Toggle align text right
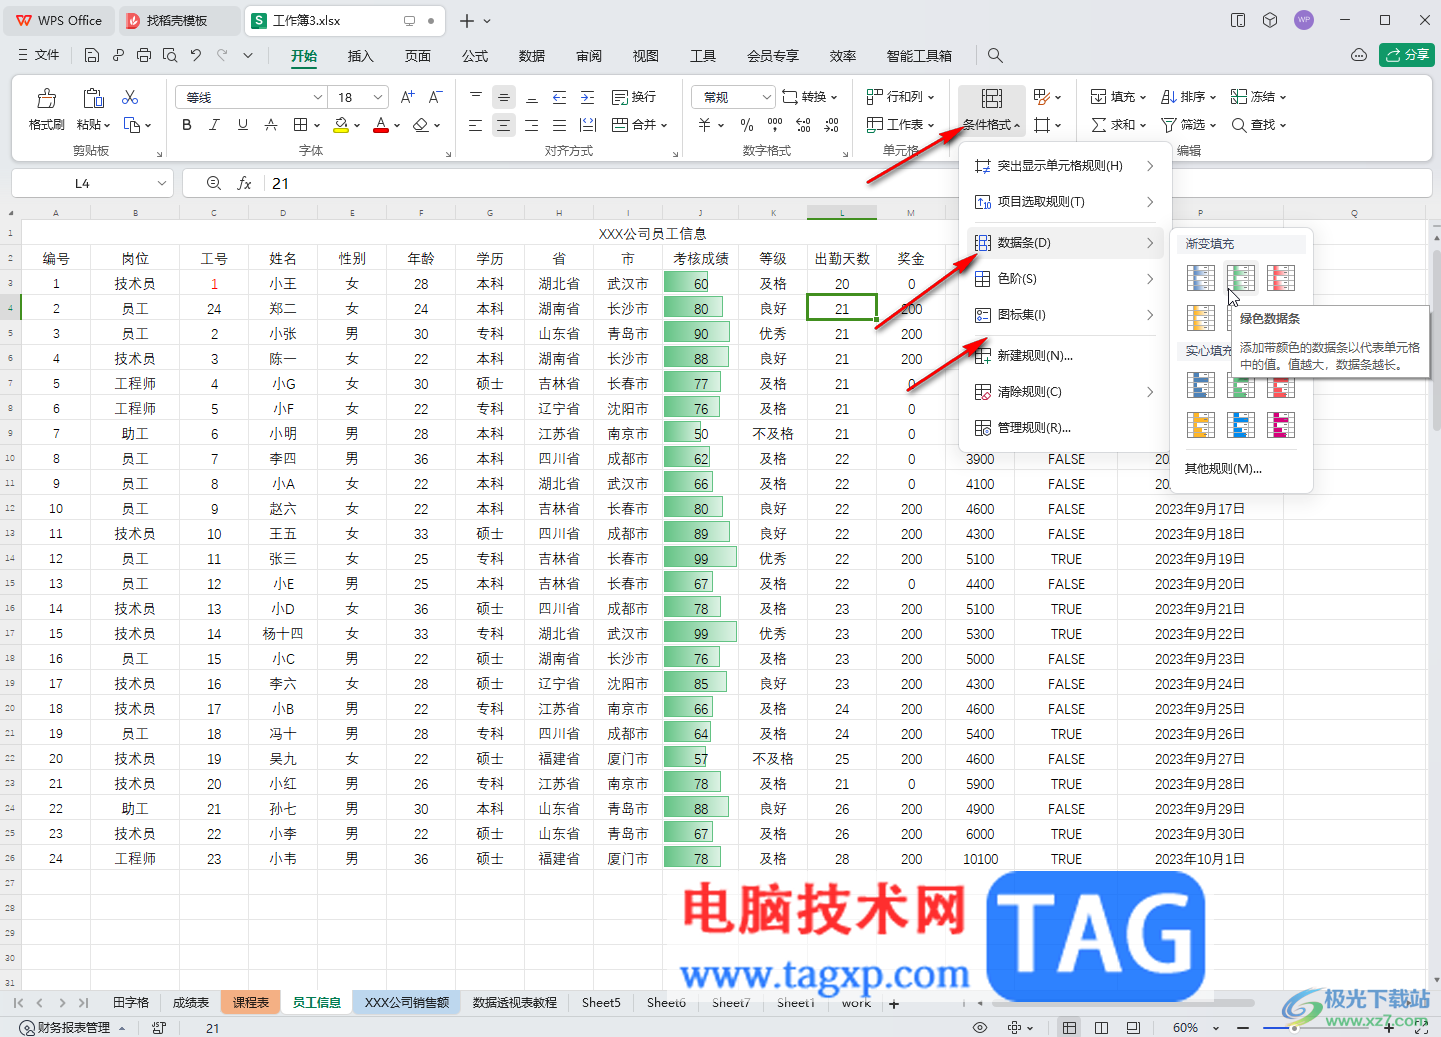 click(x=531, y=125)
